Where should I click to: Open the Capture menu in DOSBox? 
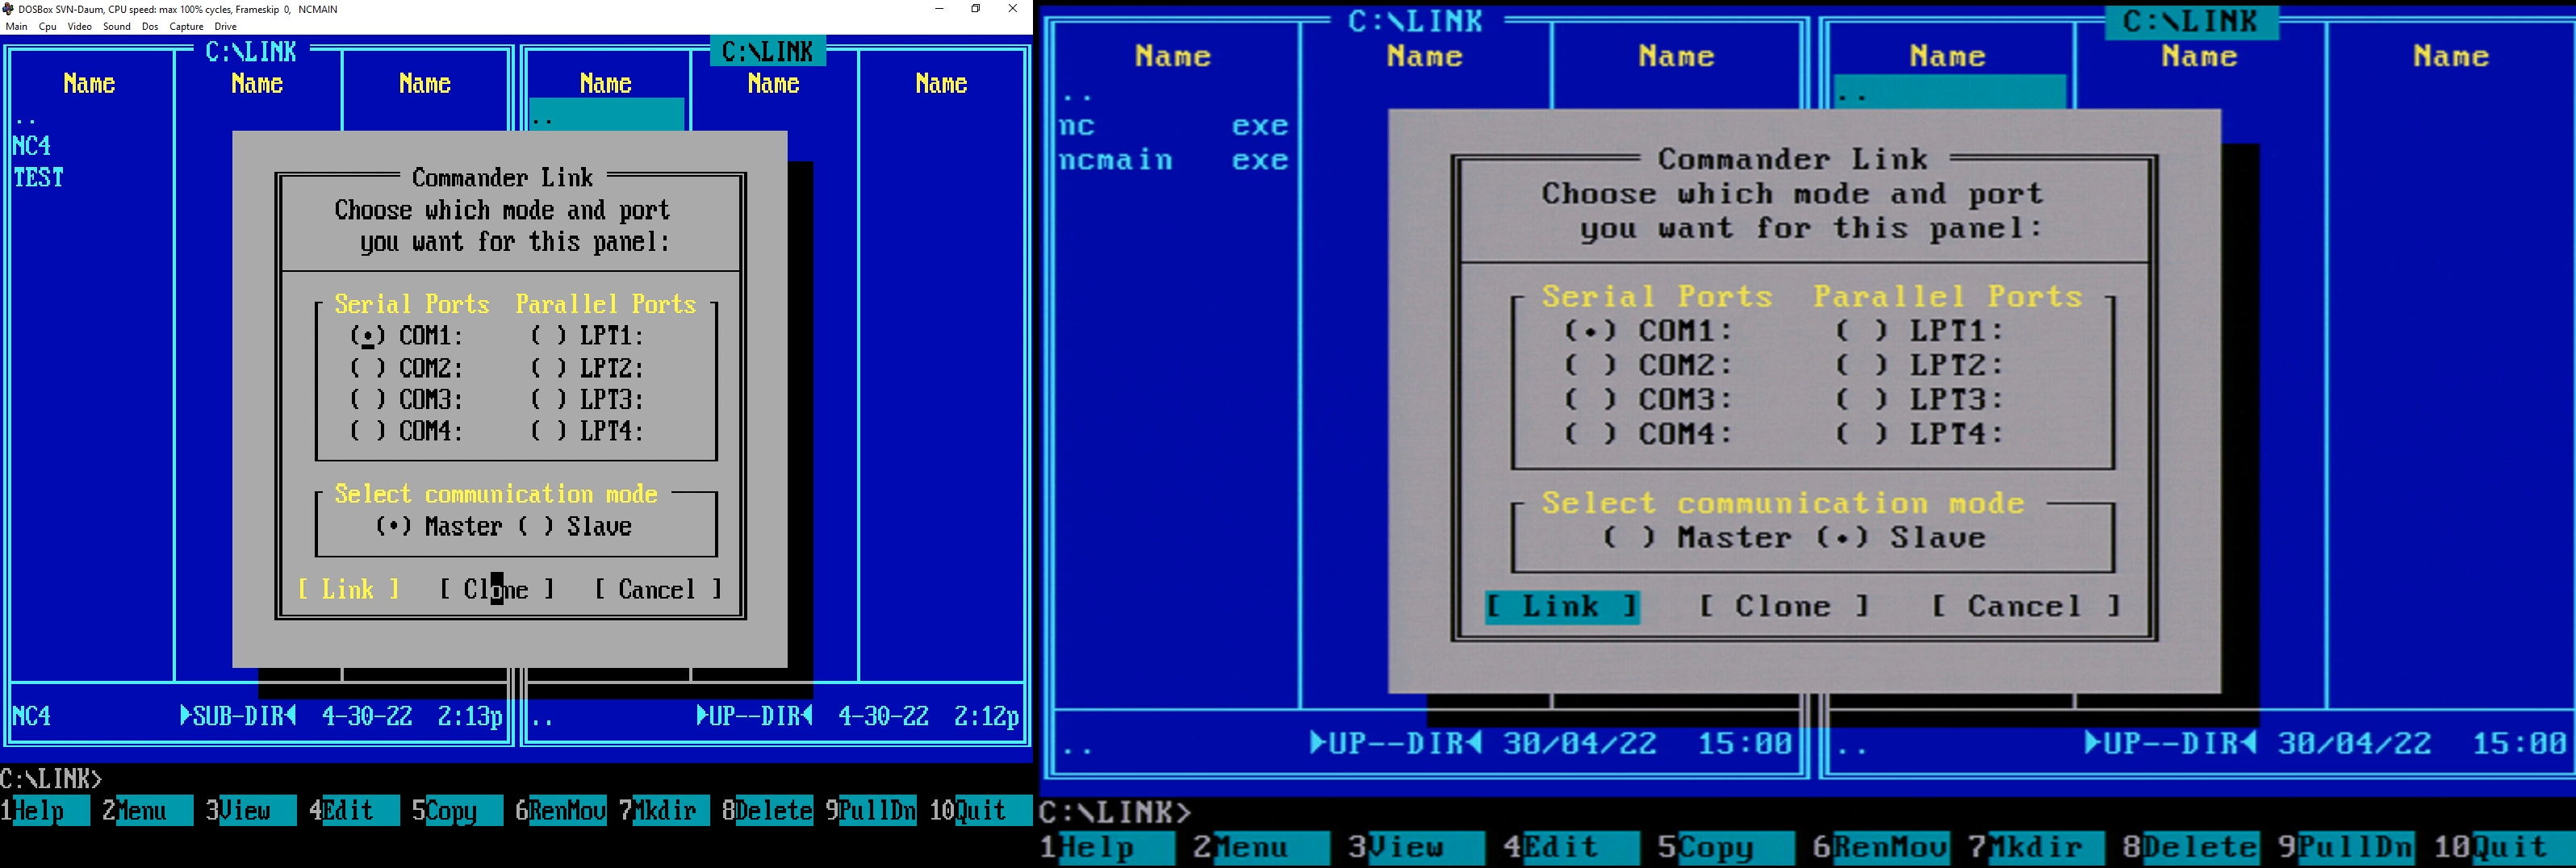tap(186, 27)
